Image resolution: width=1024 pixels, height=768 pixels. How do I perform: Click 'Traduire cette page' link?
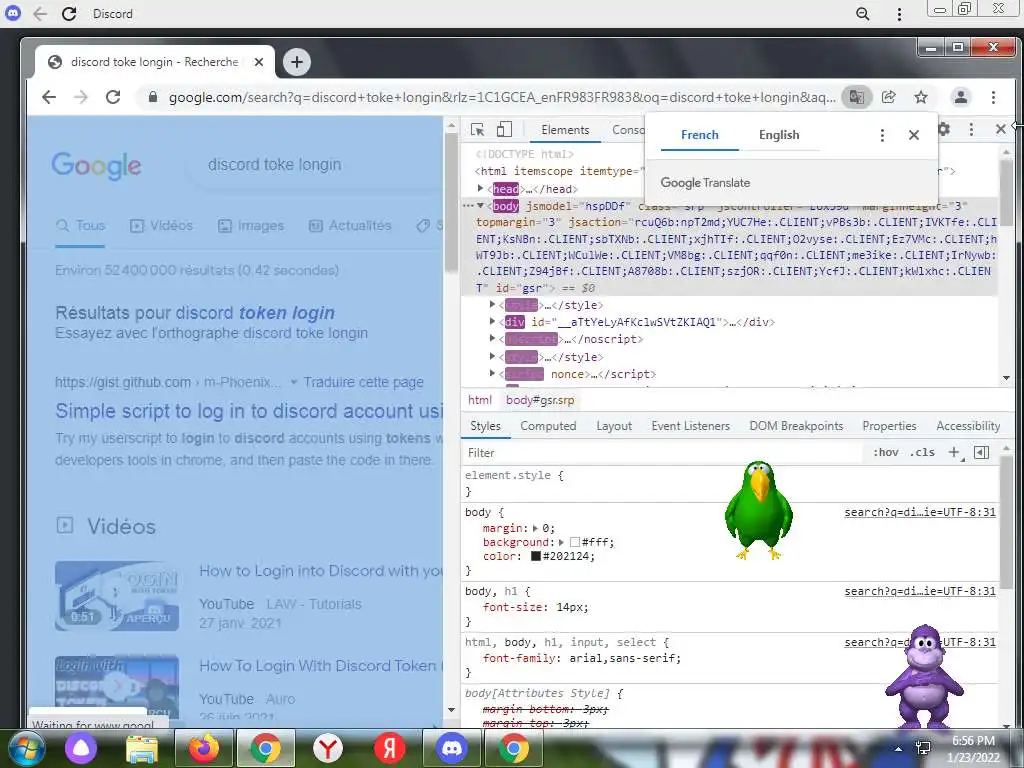363,382
